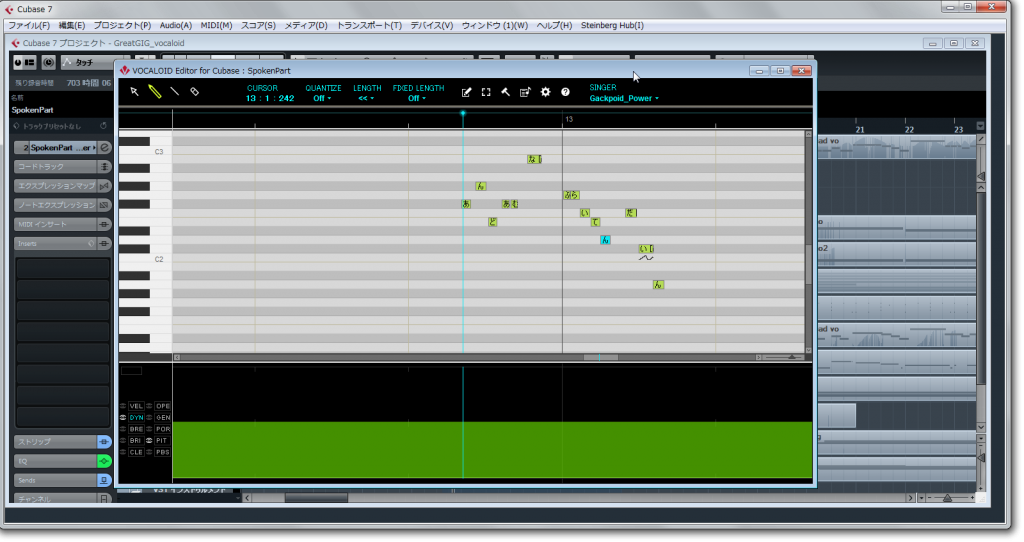Click the icon at right of エクスプレッションマップ
This screenshot has height=542, width=1024.
coord(104,186)
